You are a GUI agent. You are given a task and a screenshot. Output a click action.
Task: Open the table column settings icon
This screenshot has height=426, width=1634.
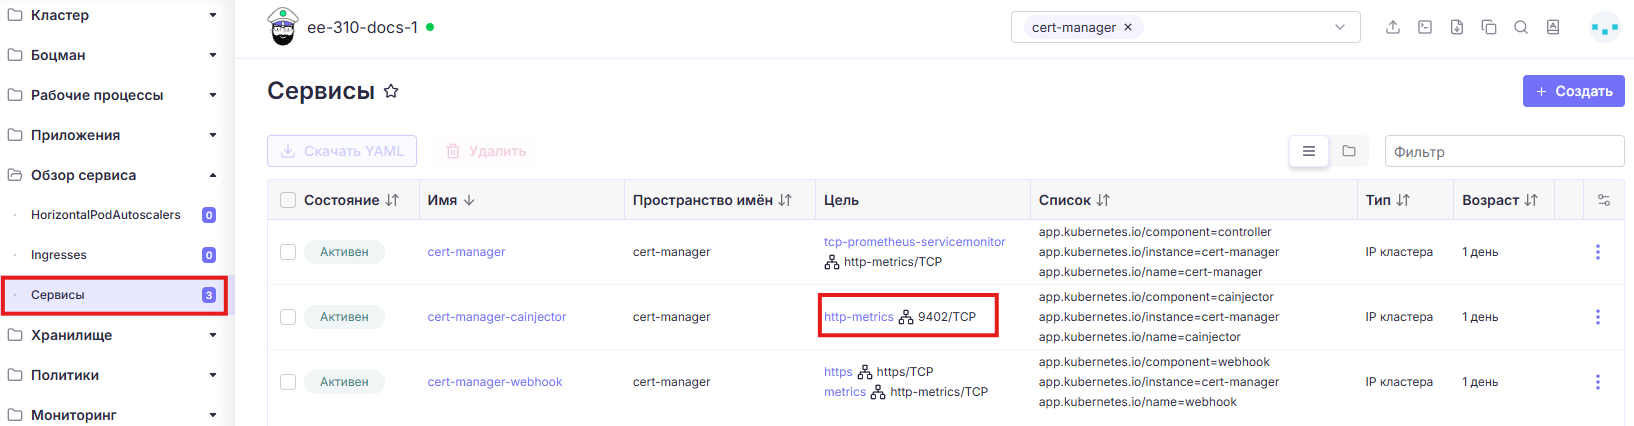(1604, 200)
